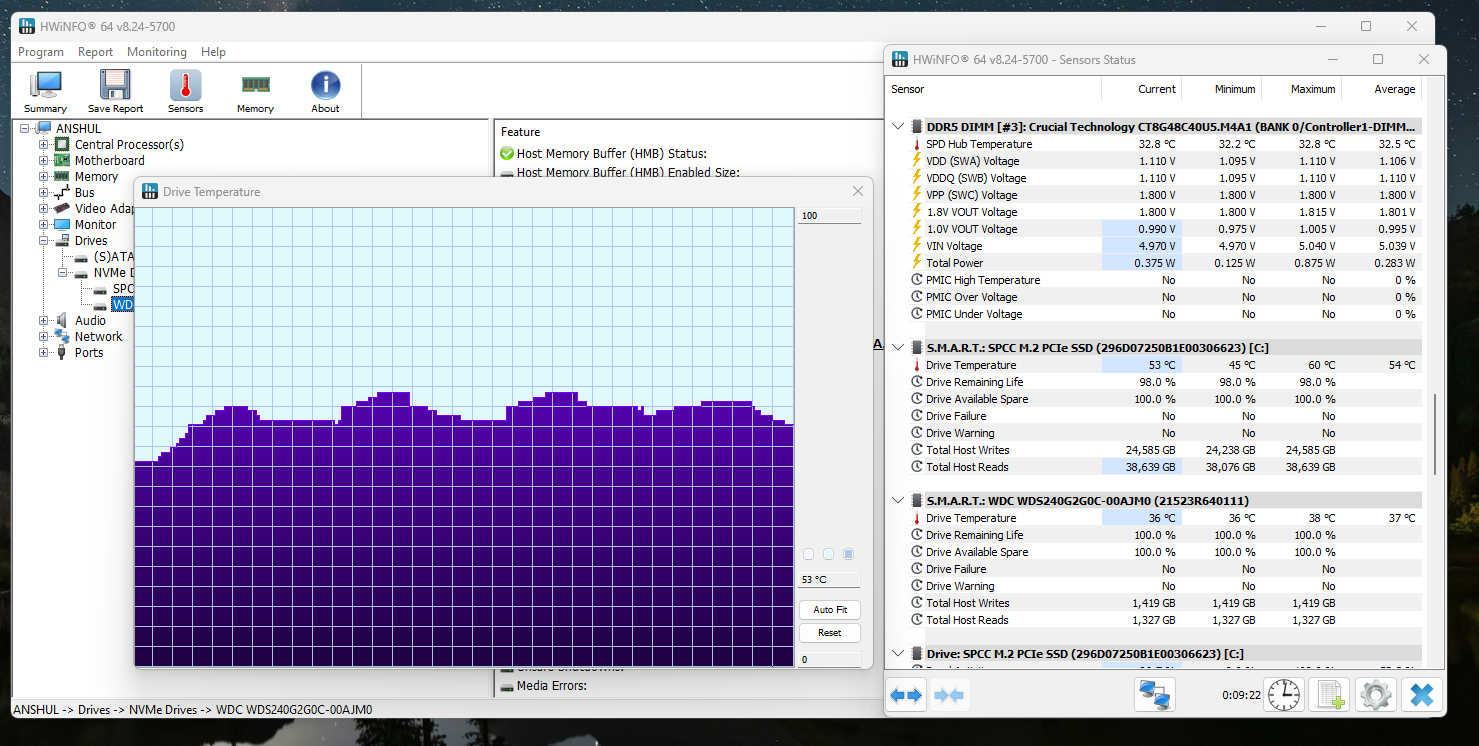Open the Monitoring menu
The width and height of the screenshot is (1479, 746).
156,52
